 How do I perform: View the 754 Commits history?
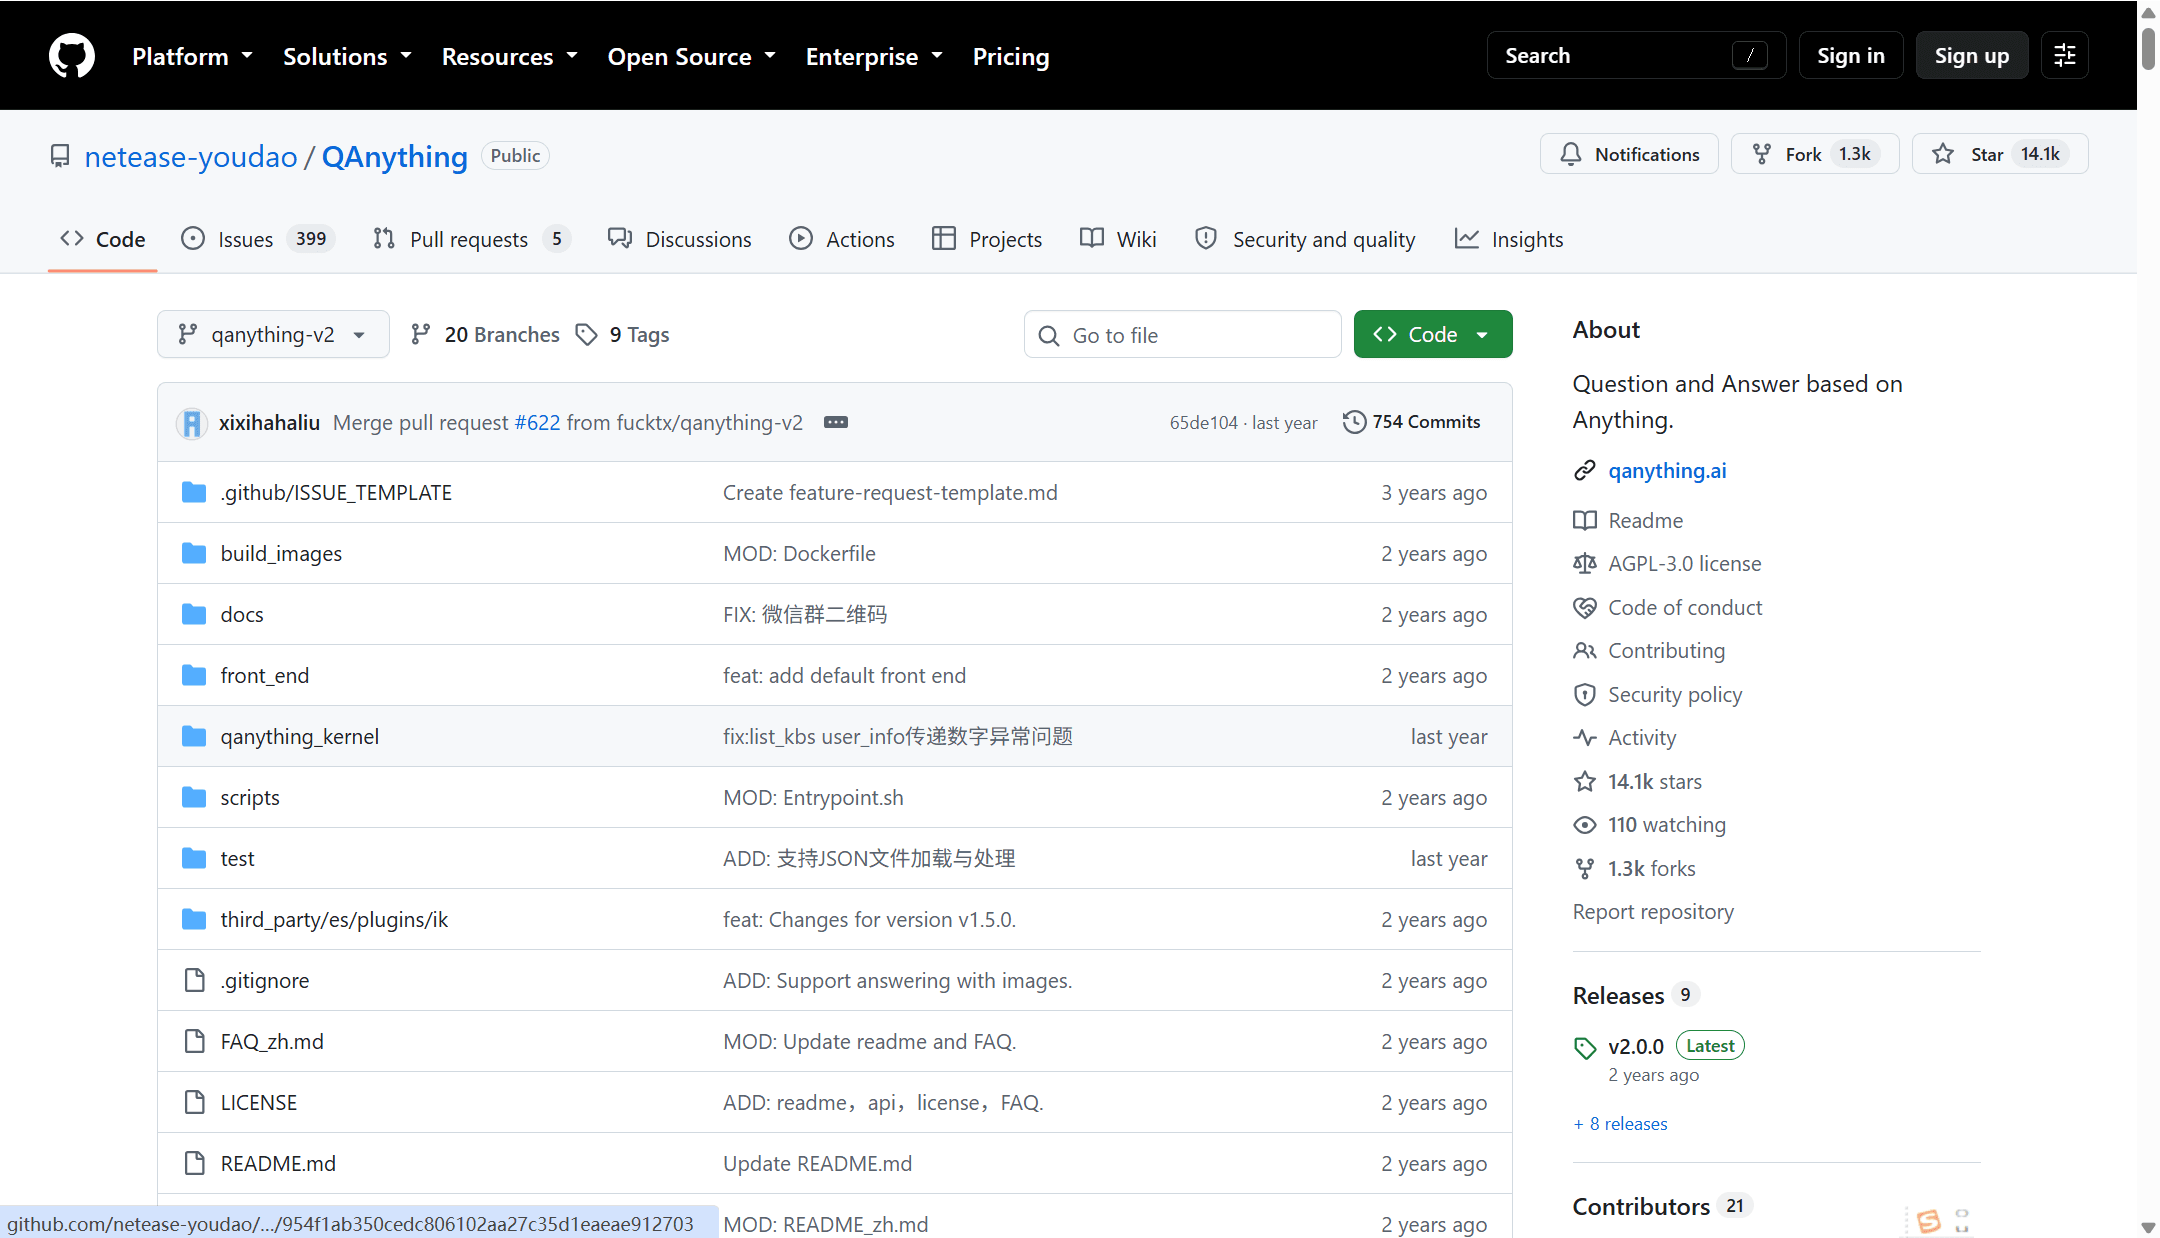[1412, 422]
